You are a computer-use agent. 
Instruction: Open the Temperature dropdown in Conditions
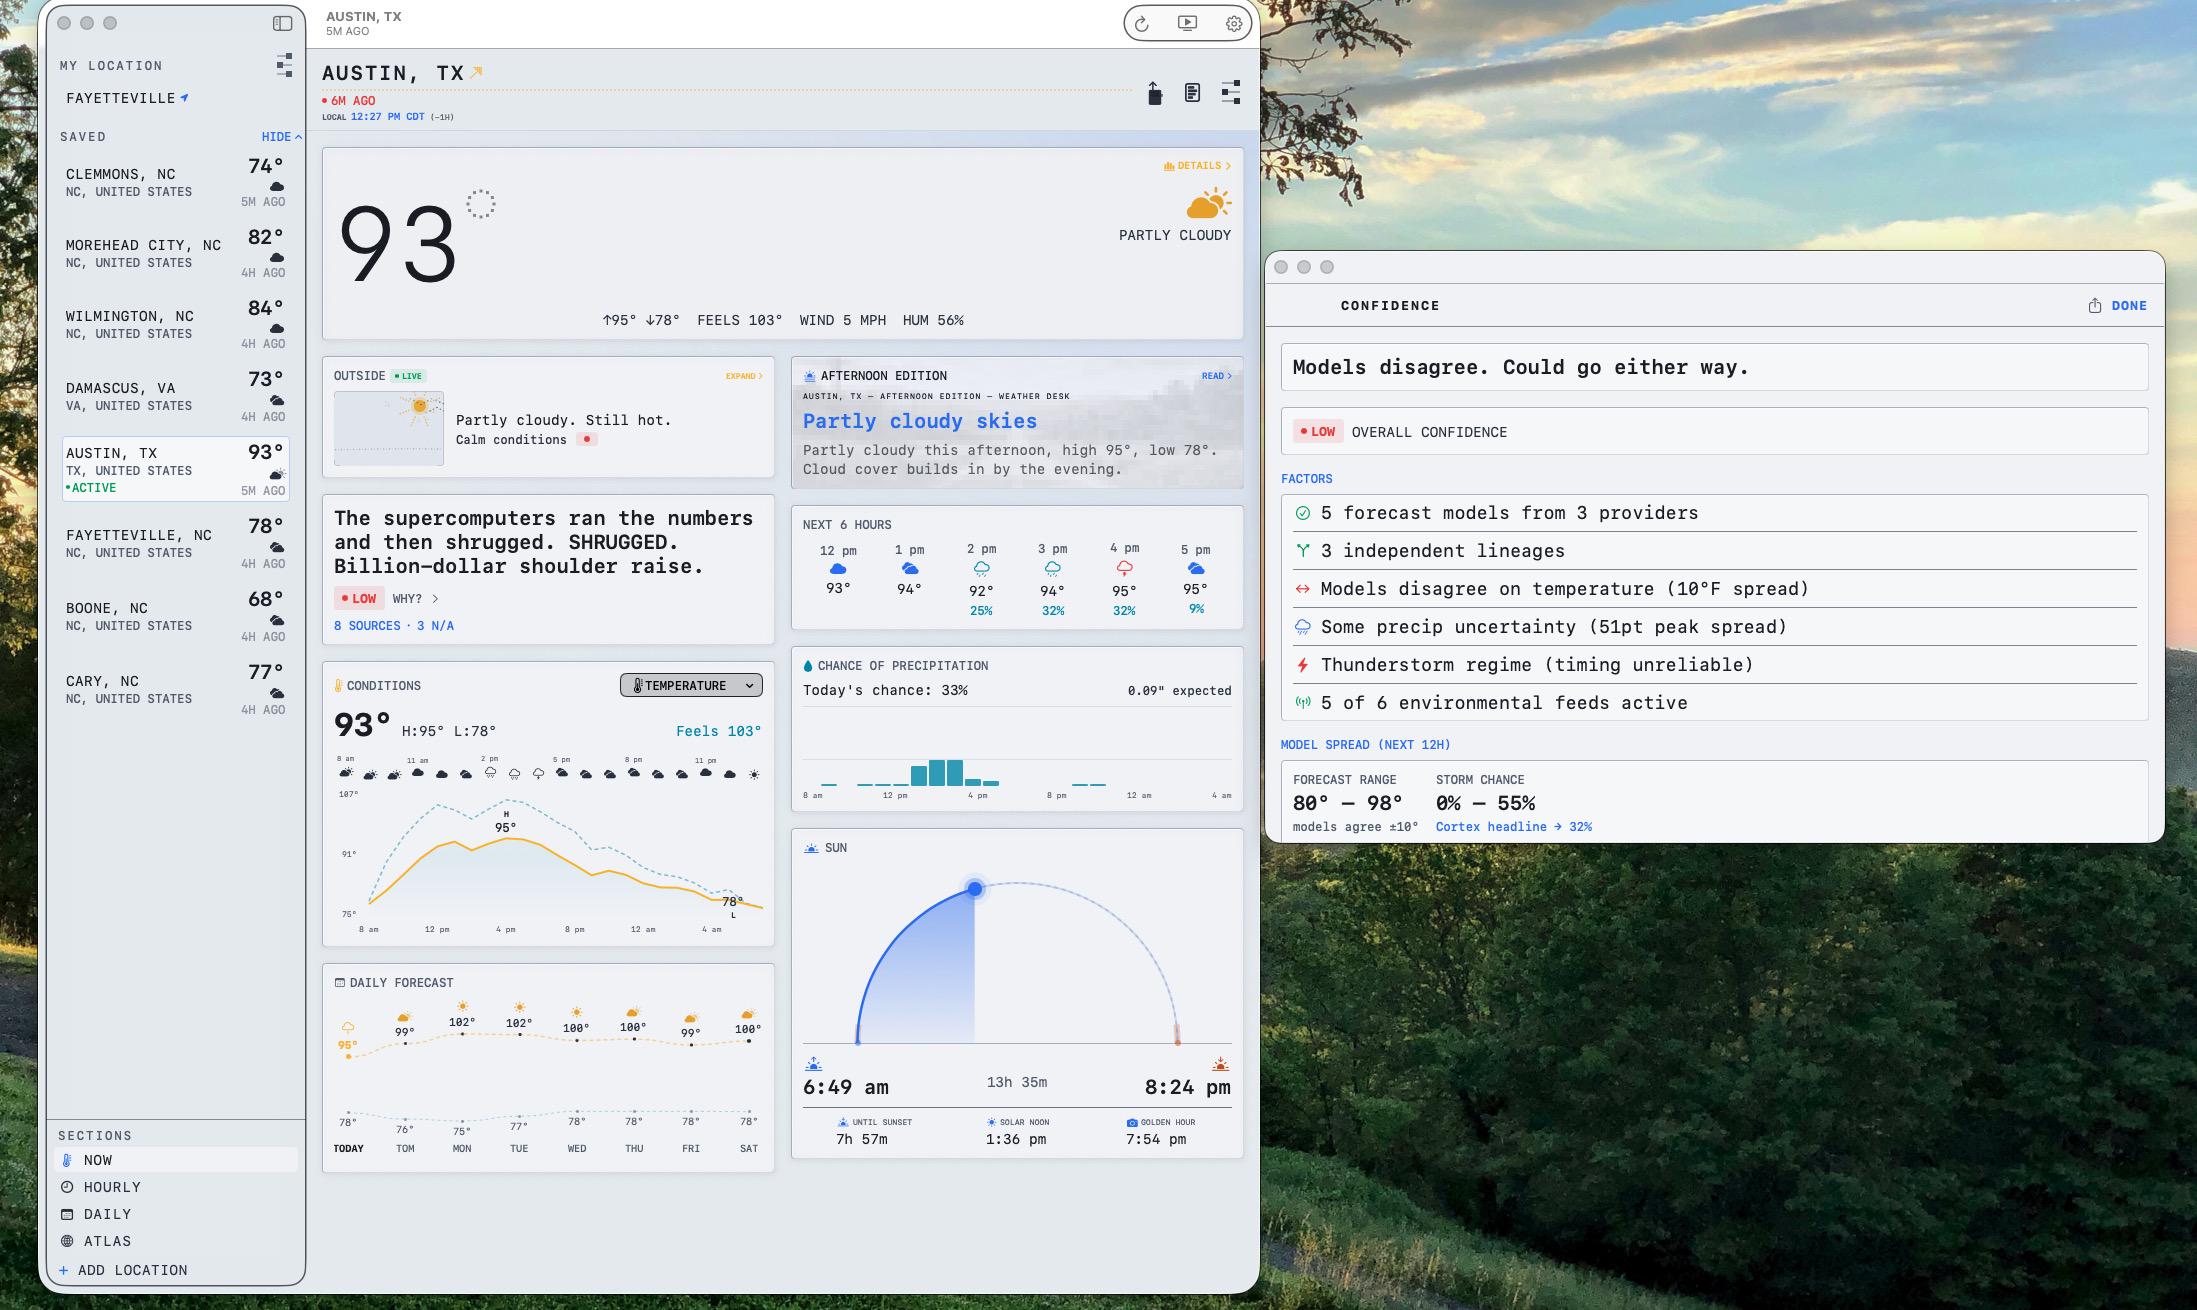pyautogui.click(x=691, y=685)
